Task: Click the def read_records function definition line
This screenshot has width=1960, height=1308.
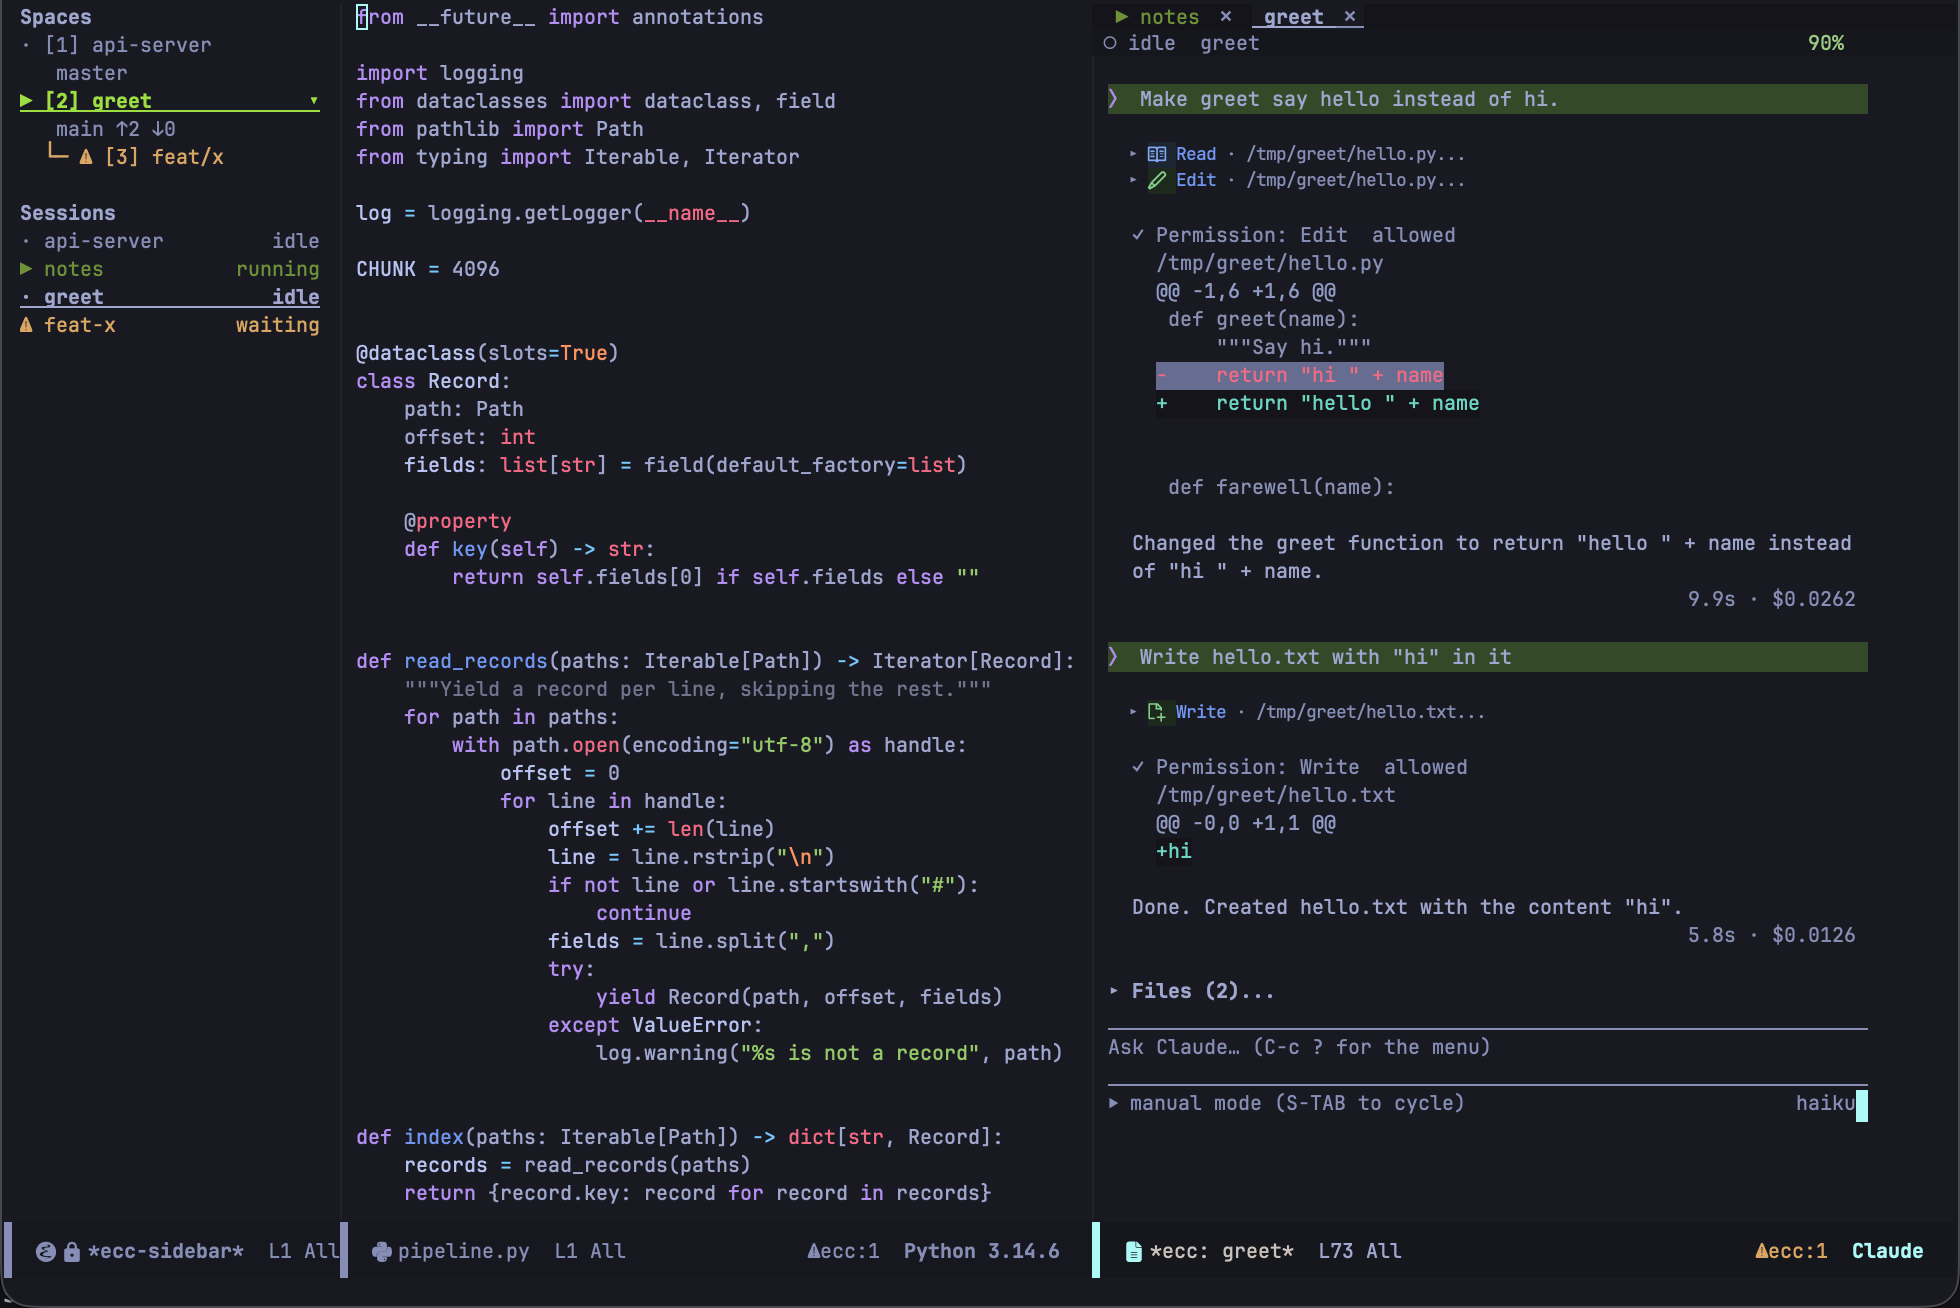Action: pyautogui.click(x=716, y=661)
